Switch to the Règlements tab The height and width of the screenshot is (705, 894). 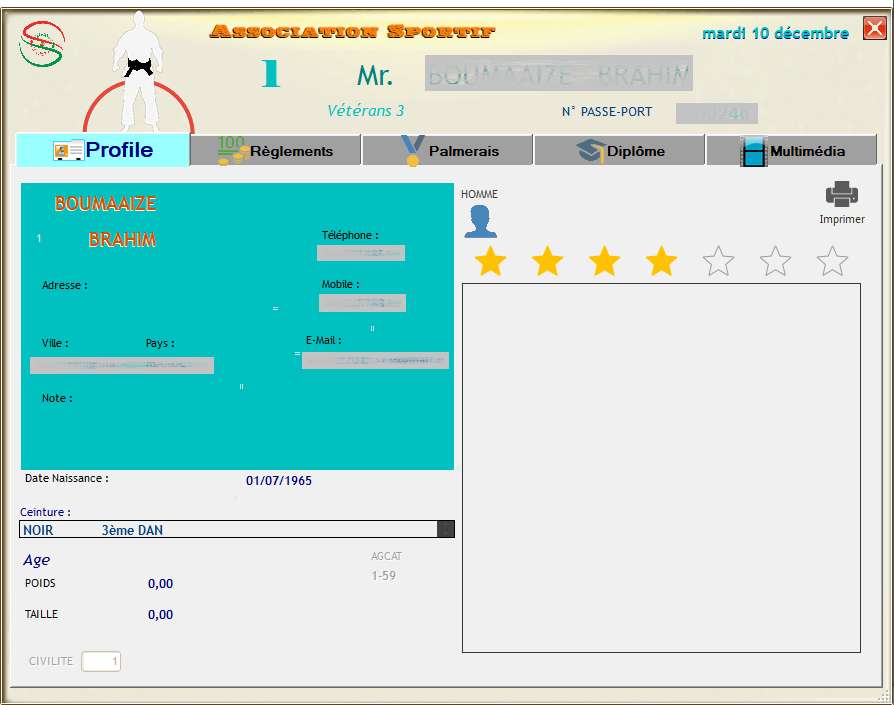[276, 151]
